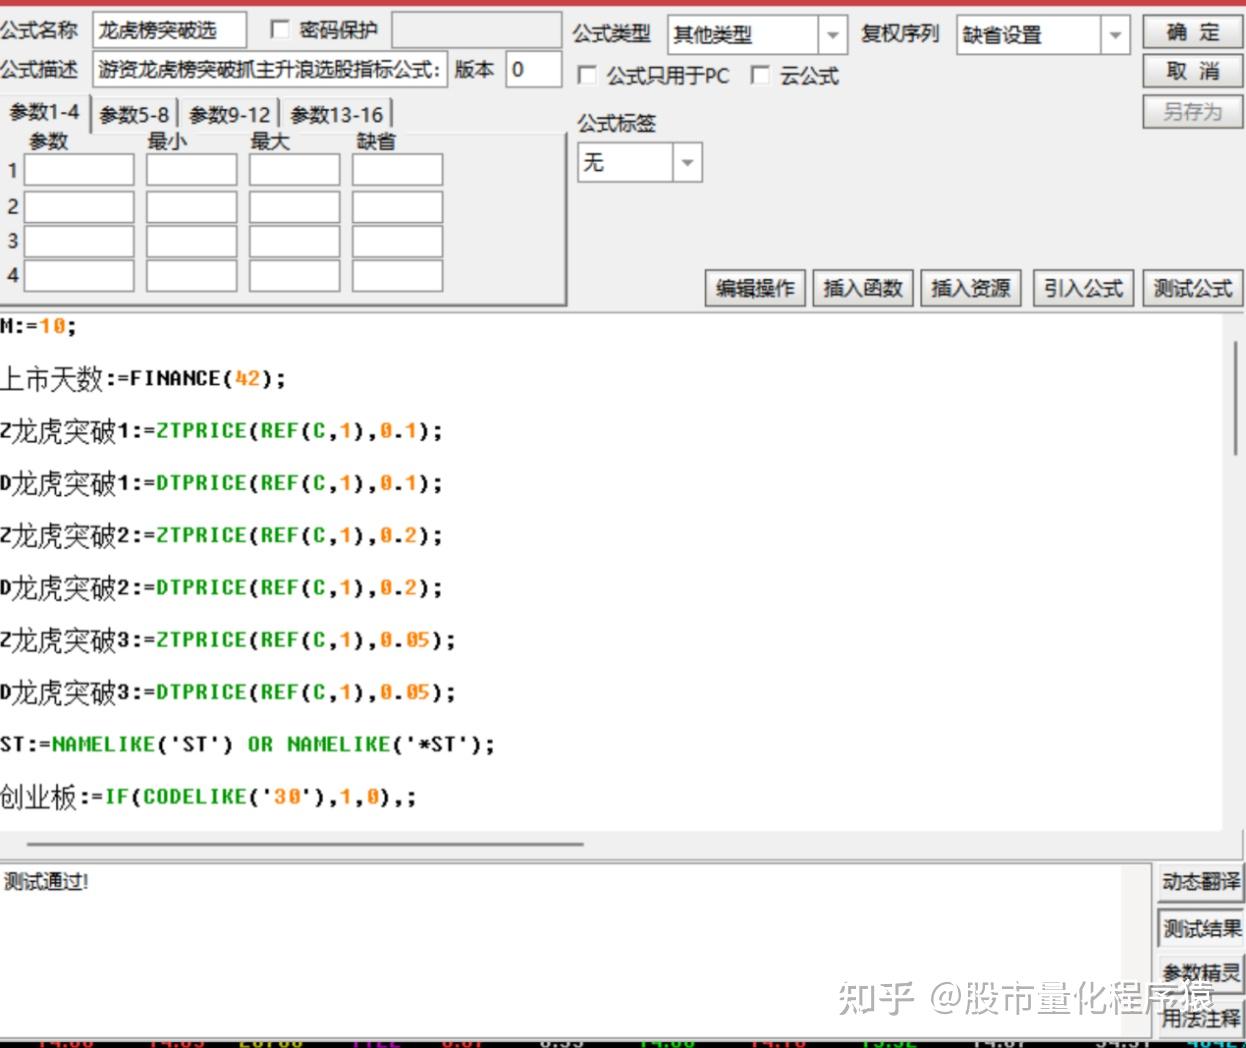
Task: Open the 公式标签 dropdown
Action: pyautogui.click(x=687, y=162)
